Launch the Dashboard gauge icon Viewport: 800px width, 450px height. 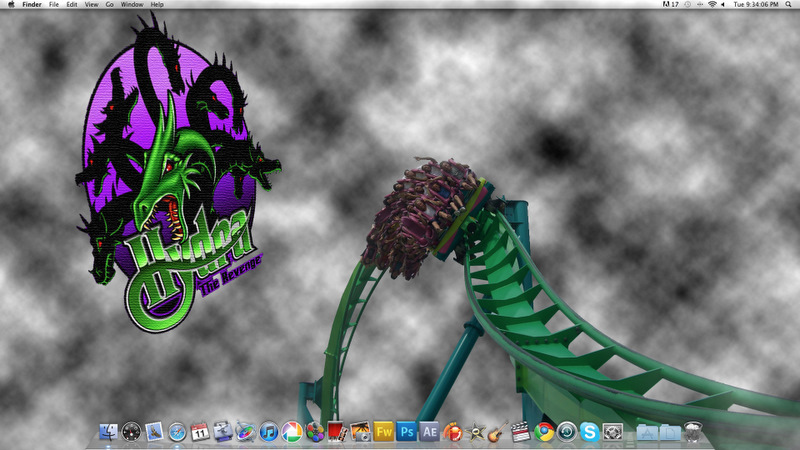(131, 432)
